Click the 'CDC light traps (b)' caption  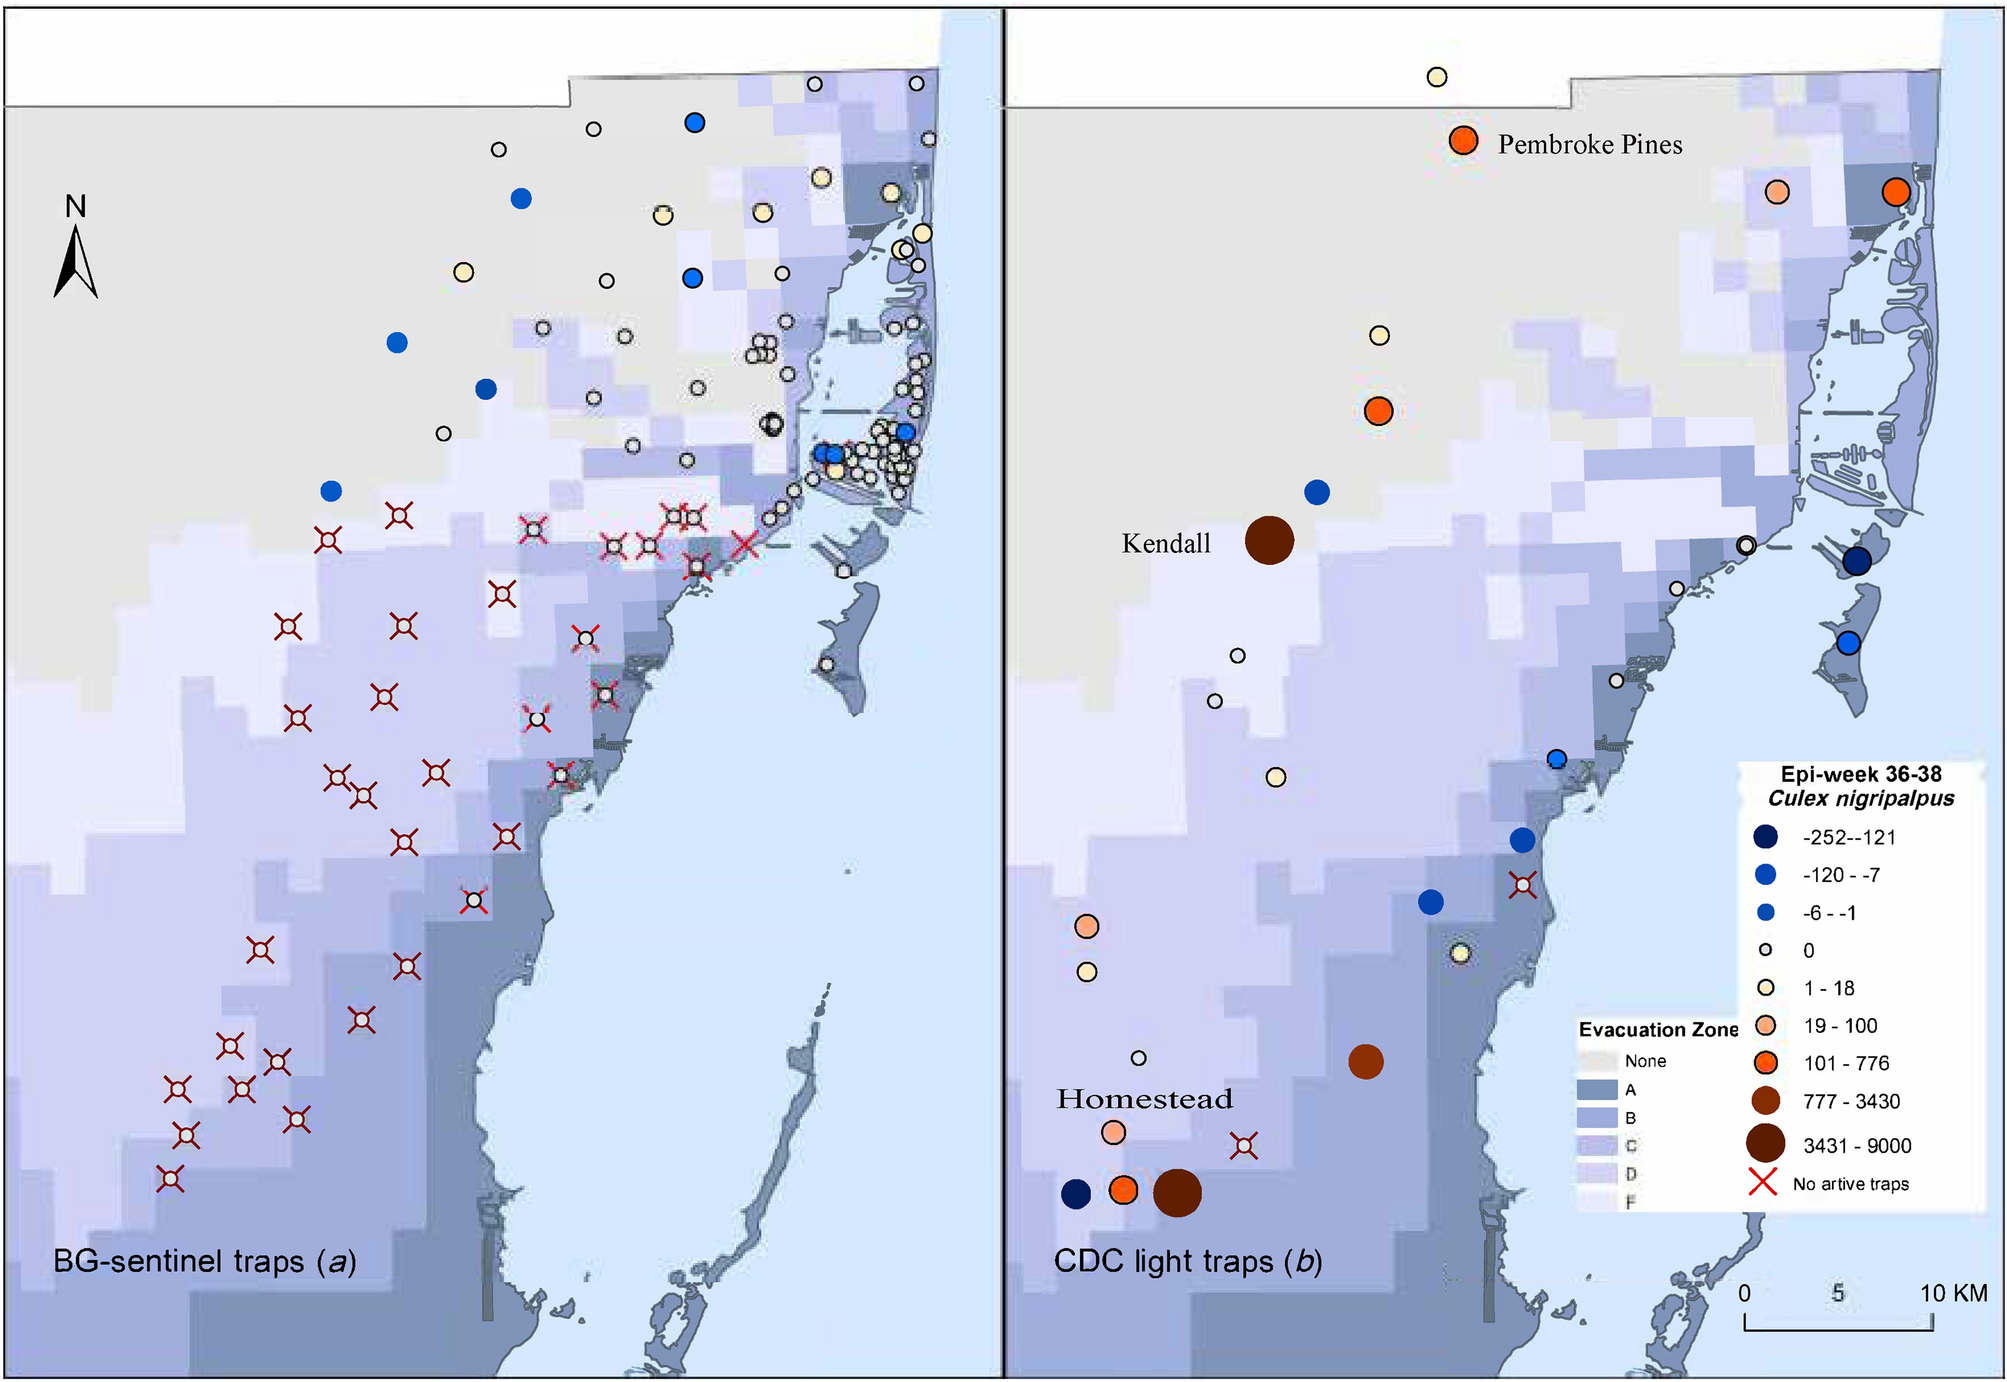1188,1262
